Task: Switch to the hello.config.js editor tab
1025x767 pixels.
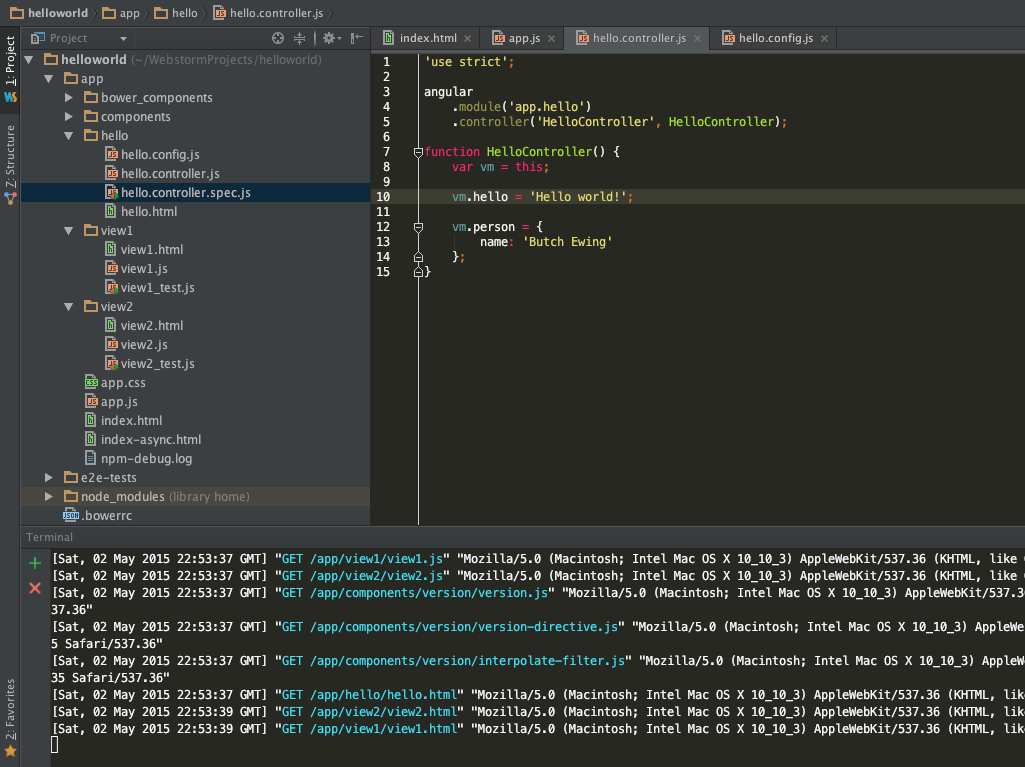Action: 775,39
